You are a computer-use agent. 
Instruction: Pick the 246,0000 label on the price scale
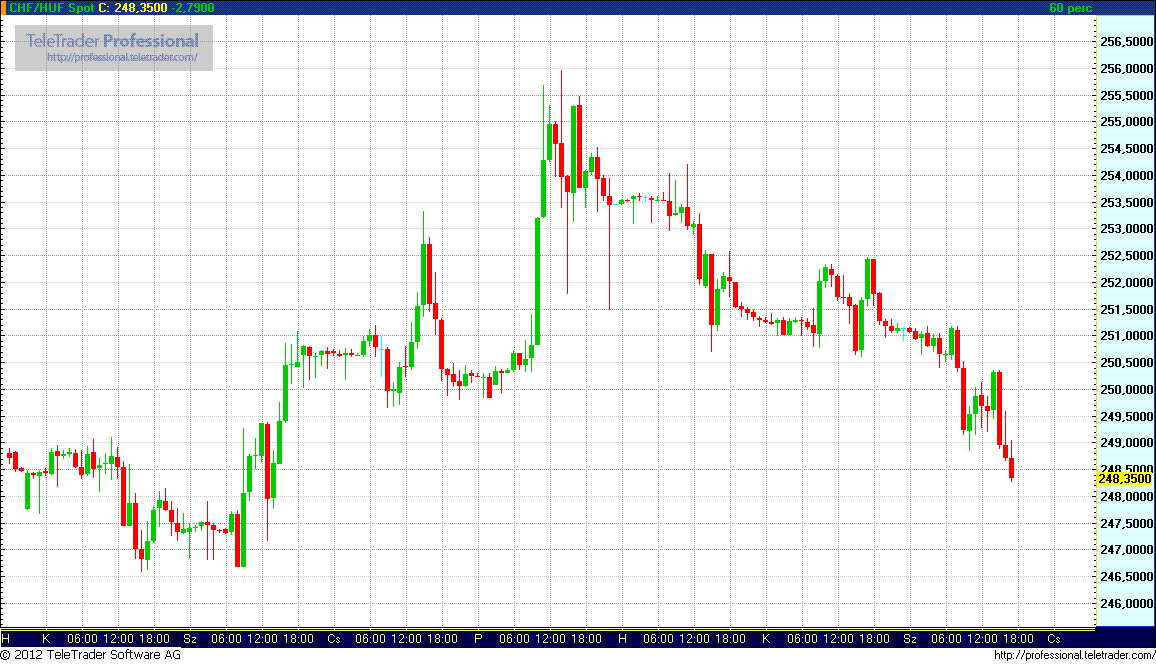(1125, 604)
